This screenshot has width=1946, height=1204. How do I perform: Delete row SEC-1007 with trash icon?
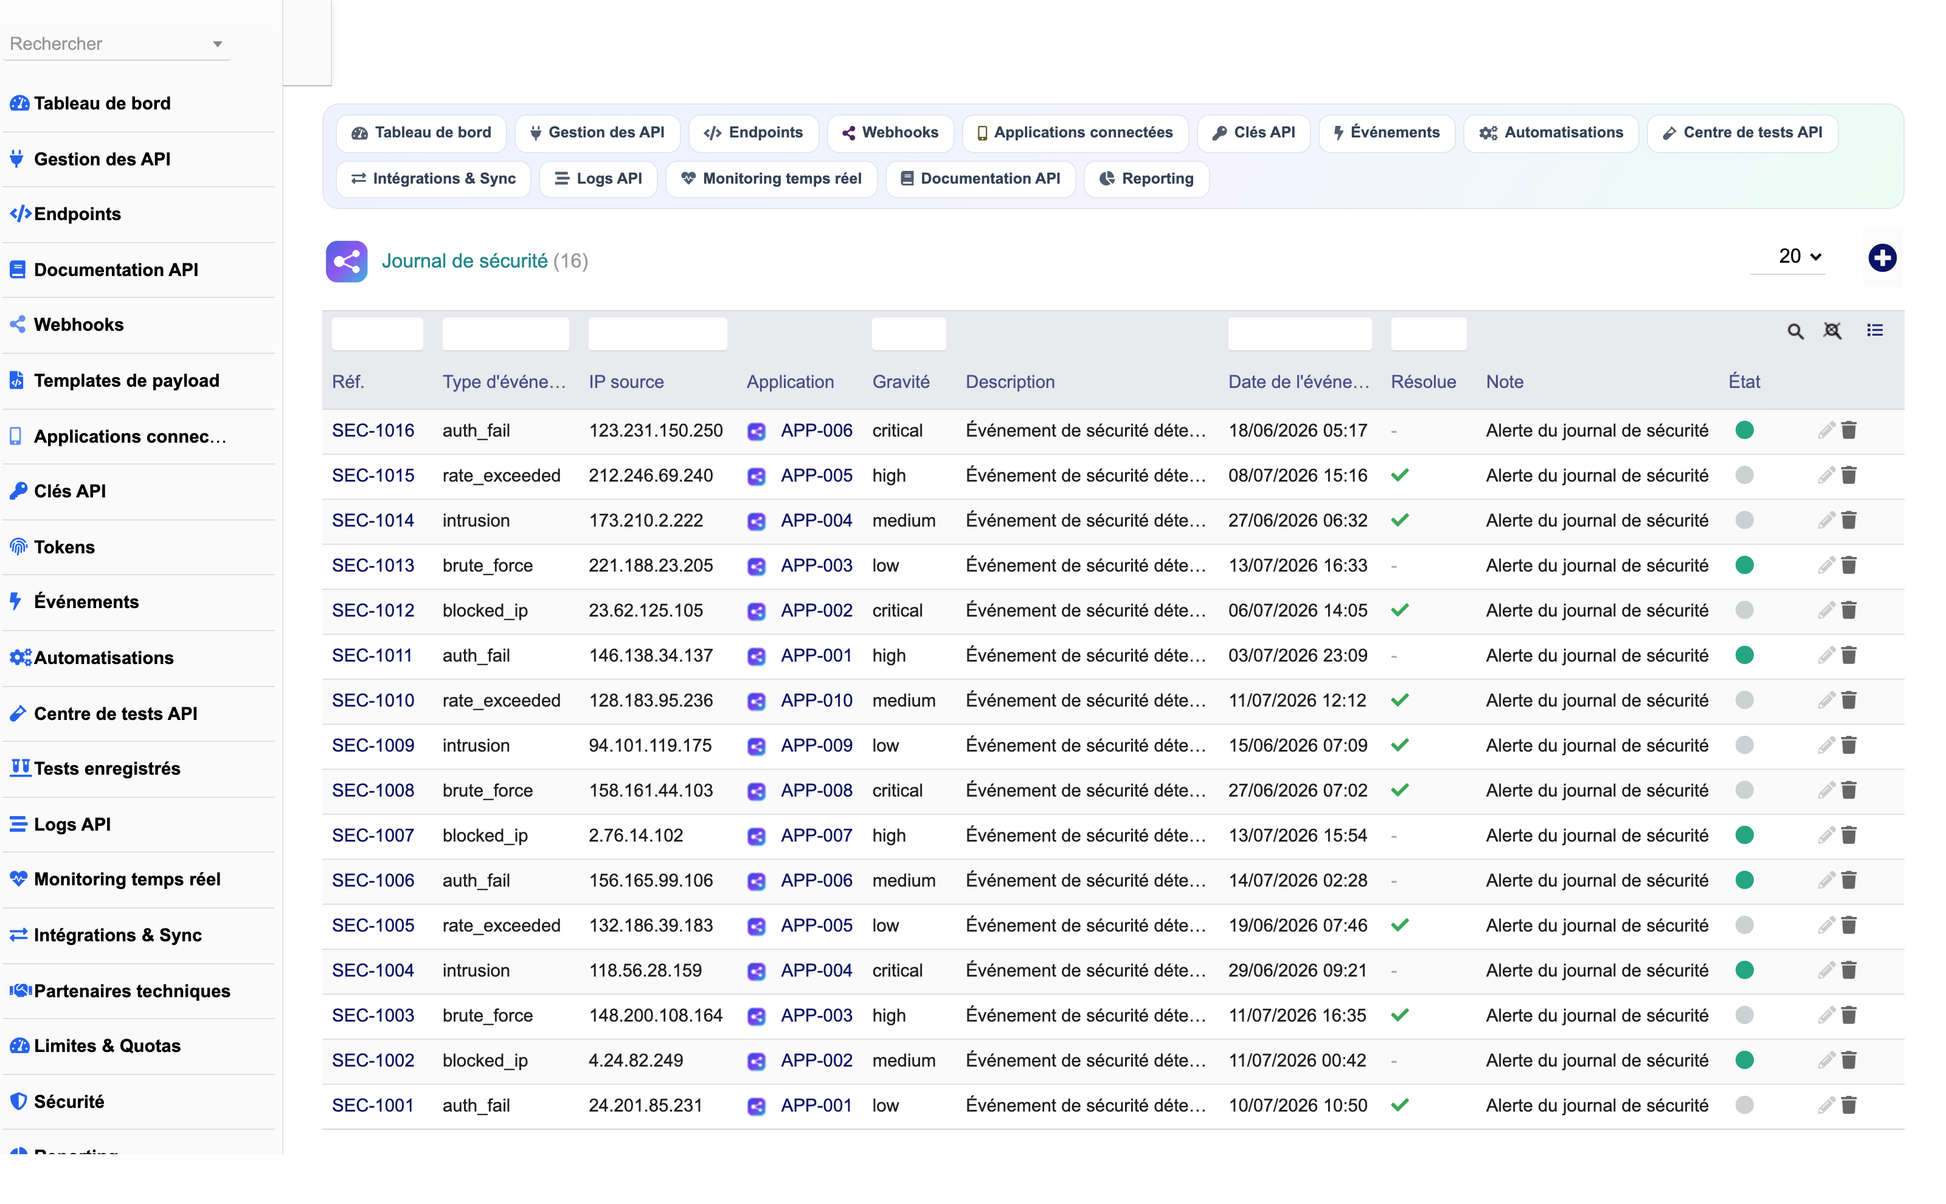coord(1849,835)
